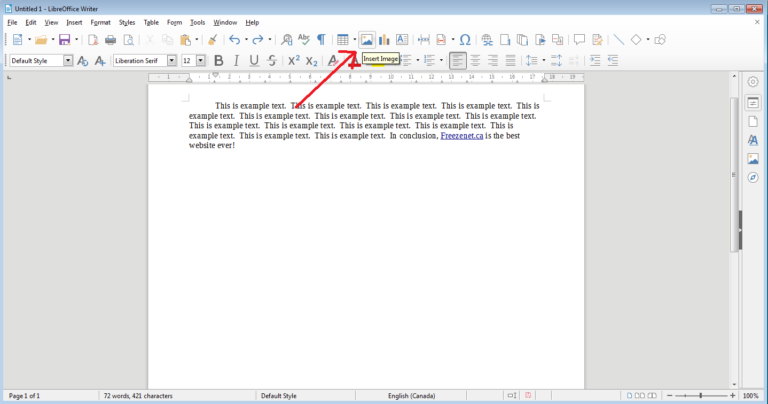Insert a chart from the toolbar
This screenshot has height=404, width=768.
click(384, 40)
